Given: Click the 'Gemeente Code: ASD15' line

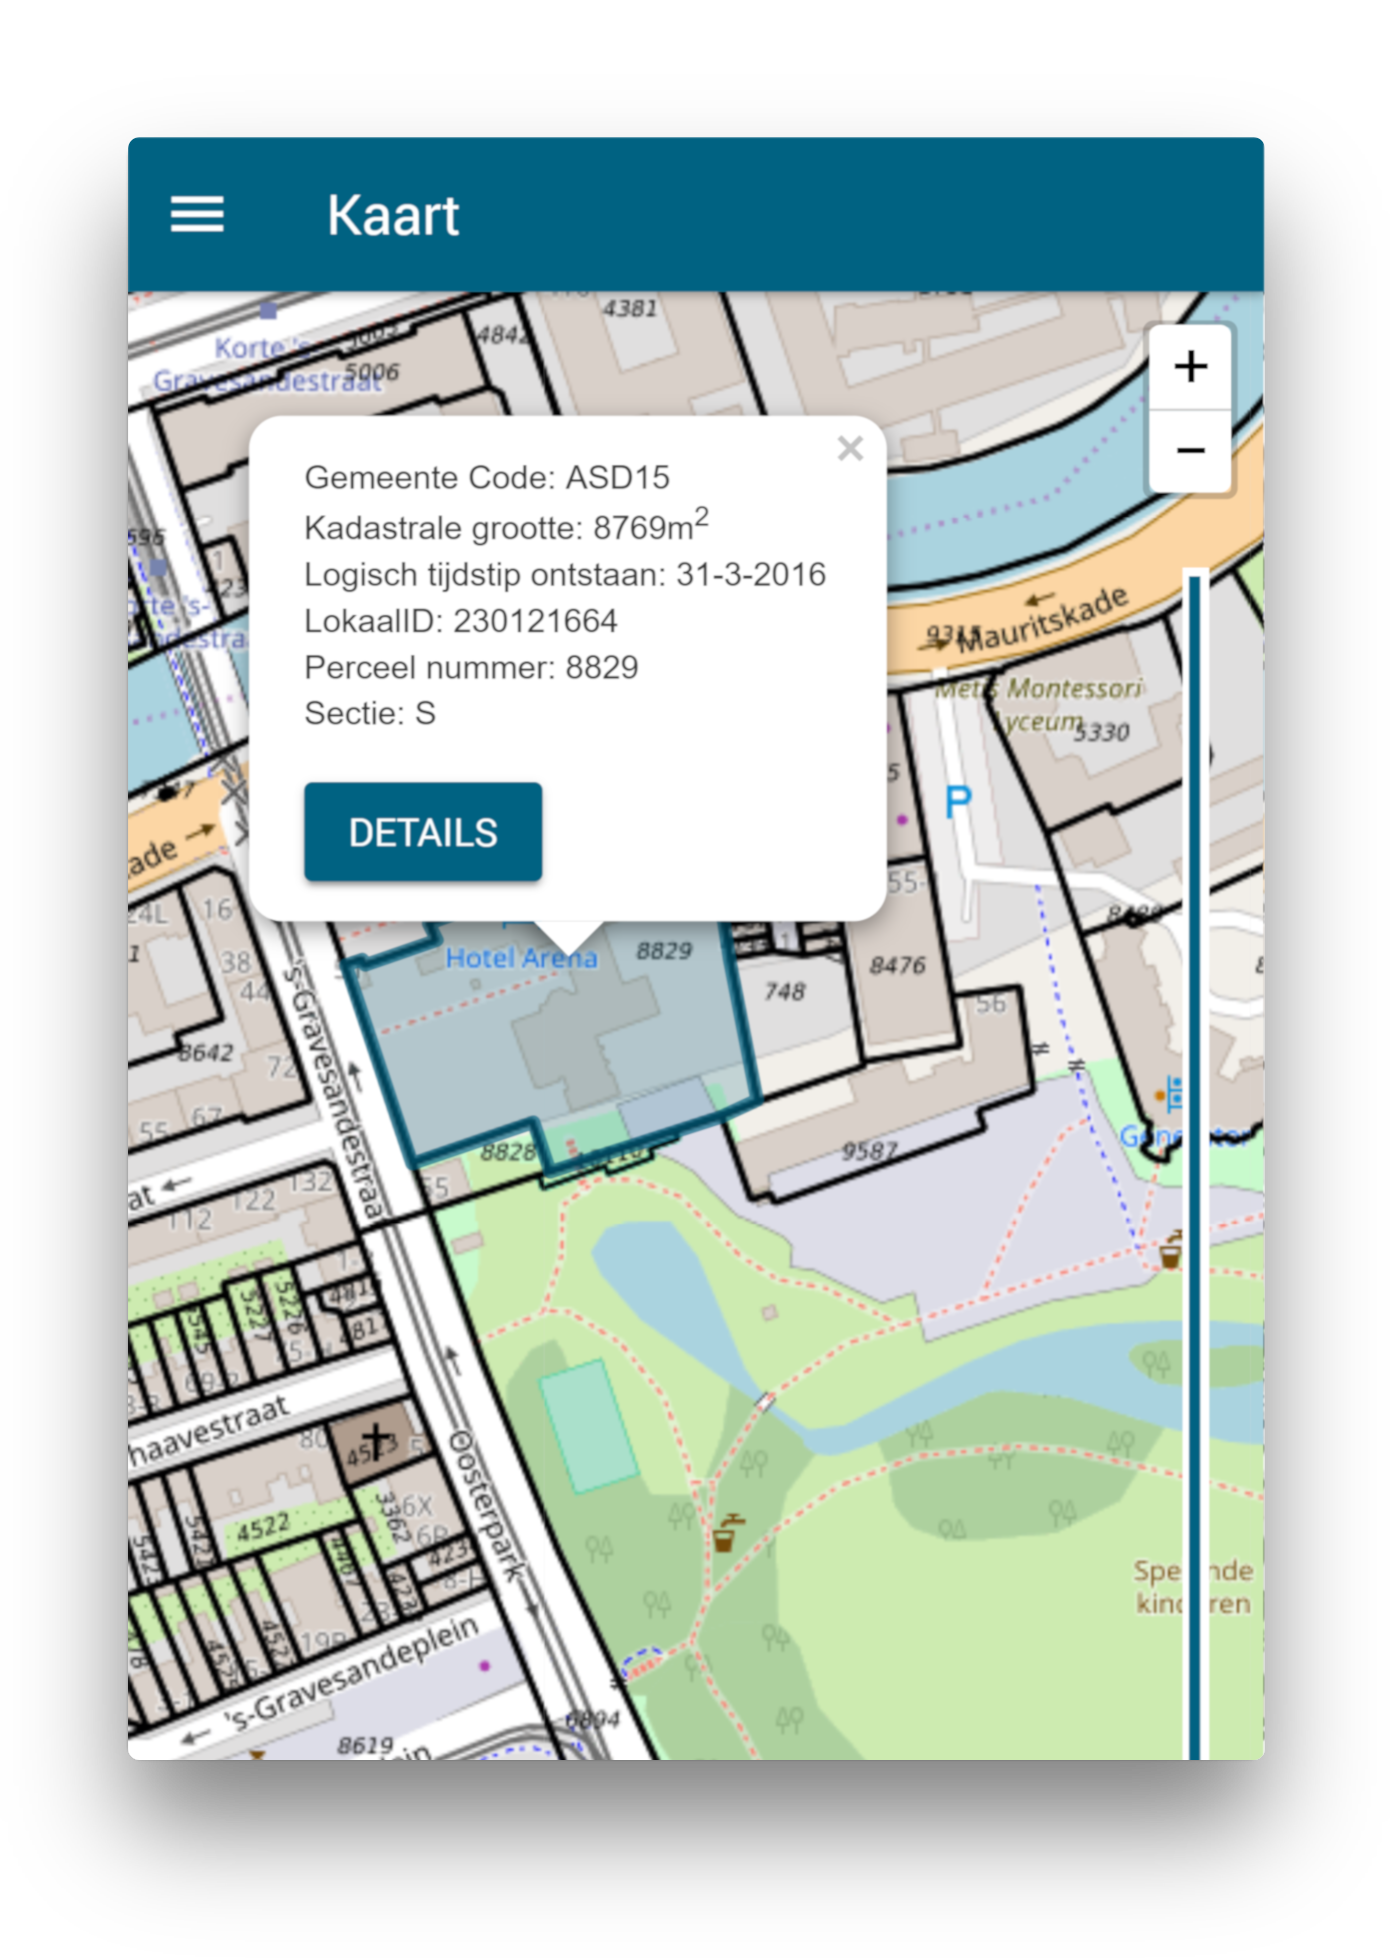Looking at the screenshot, I should point(487,477).
